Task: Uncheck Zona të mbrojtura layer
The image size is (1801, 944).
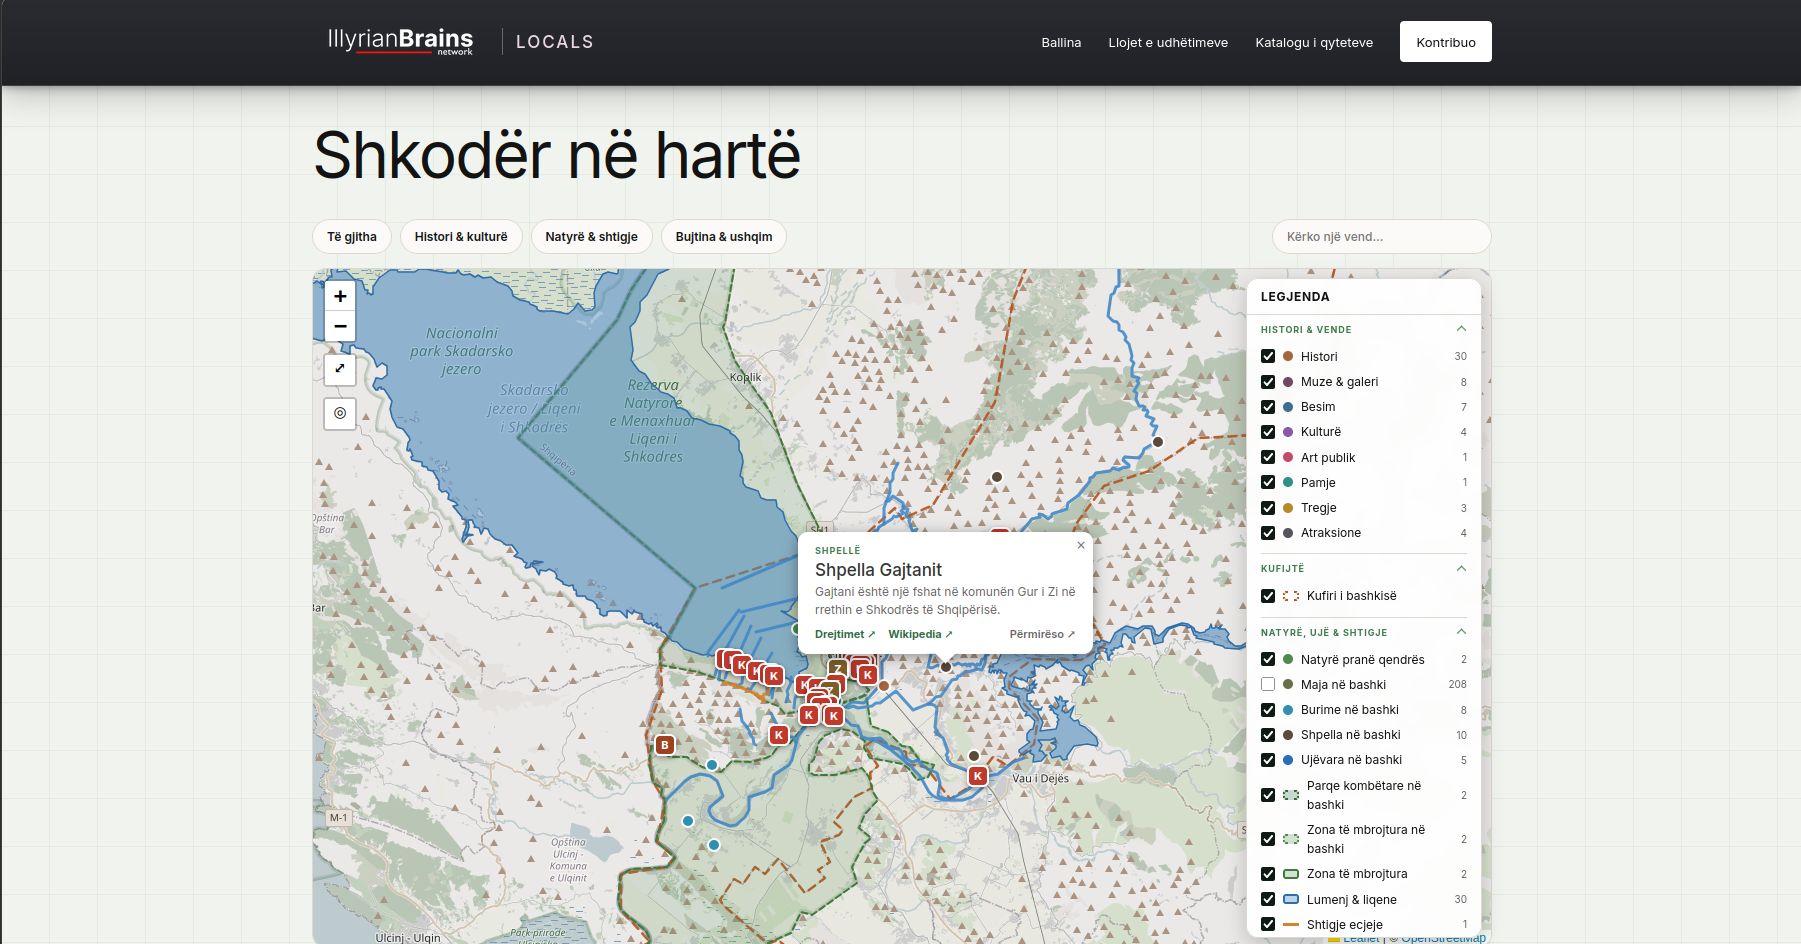Action: (x=1268, y=874)
